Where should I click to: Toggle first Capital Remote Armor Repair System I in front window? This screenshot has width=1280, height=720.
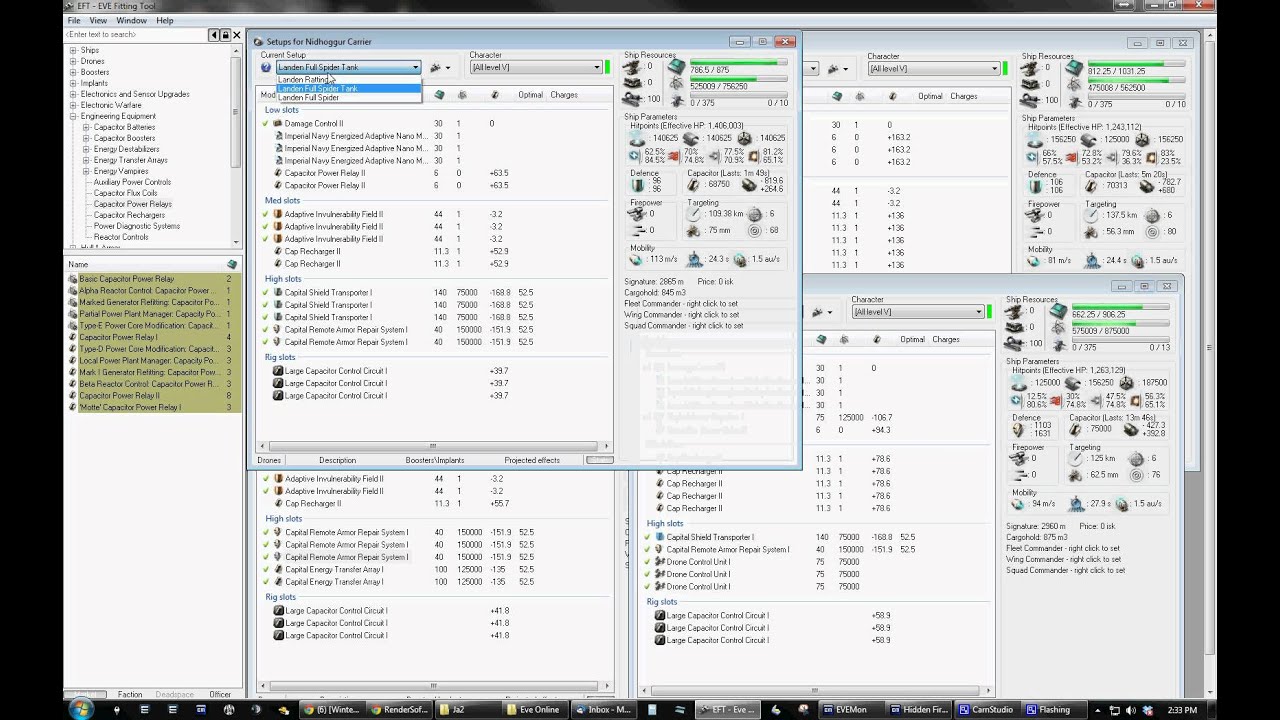266,330
